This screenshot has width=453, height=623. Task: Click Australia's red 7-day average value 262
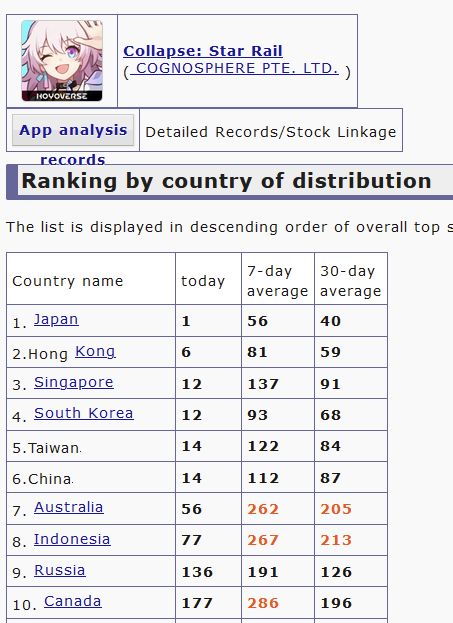(x=263, y=509)
